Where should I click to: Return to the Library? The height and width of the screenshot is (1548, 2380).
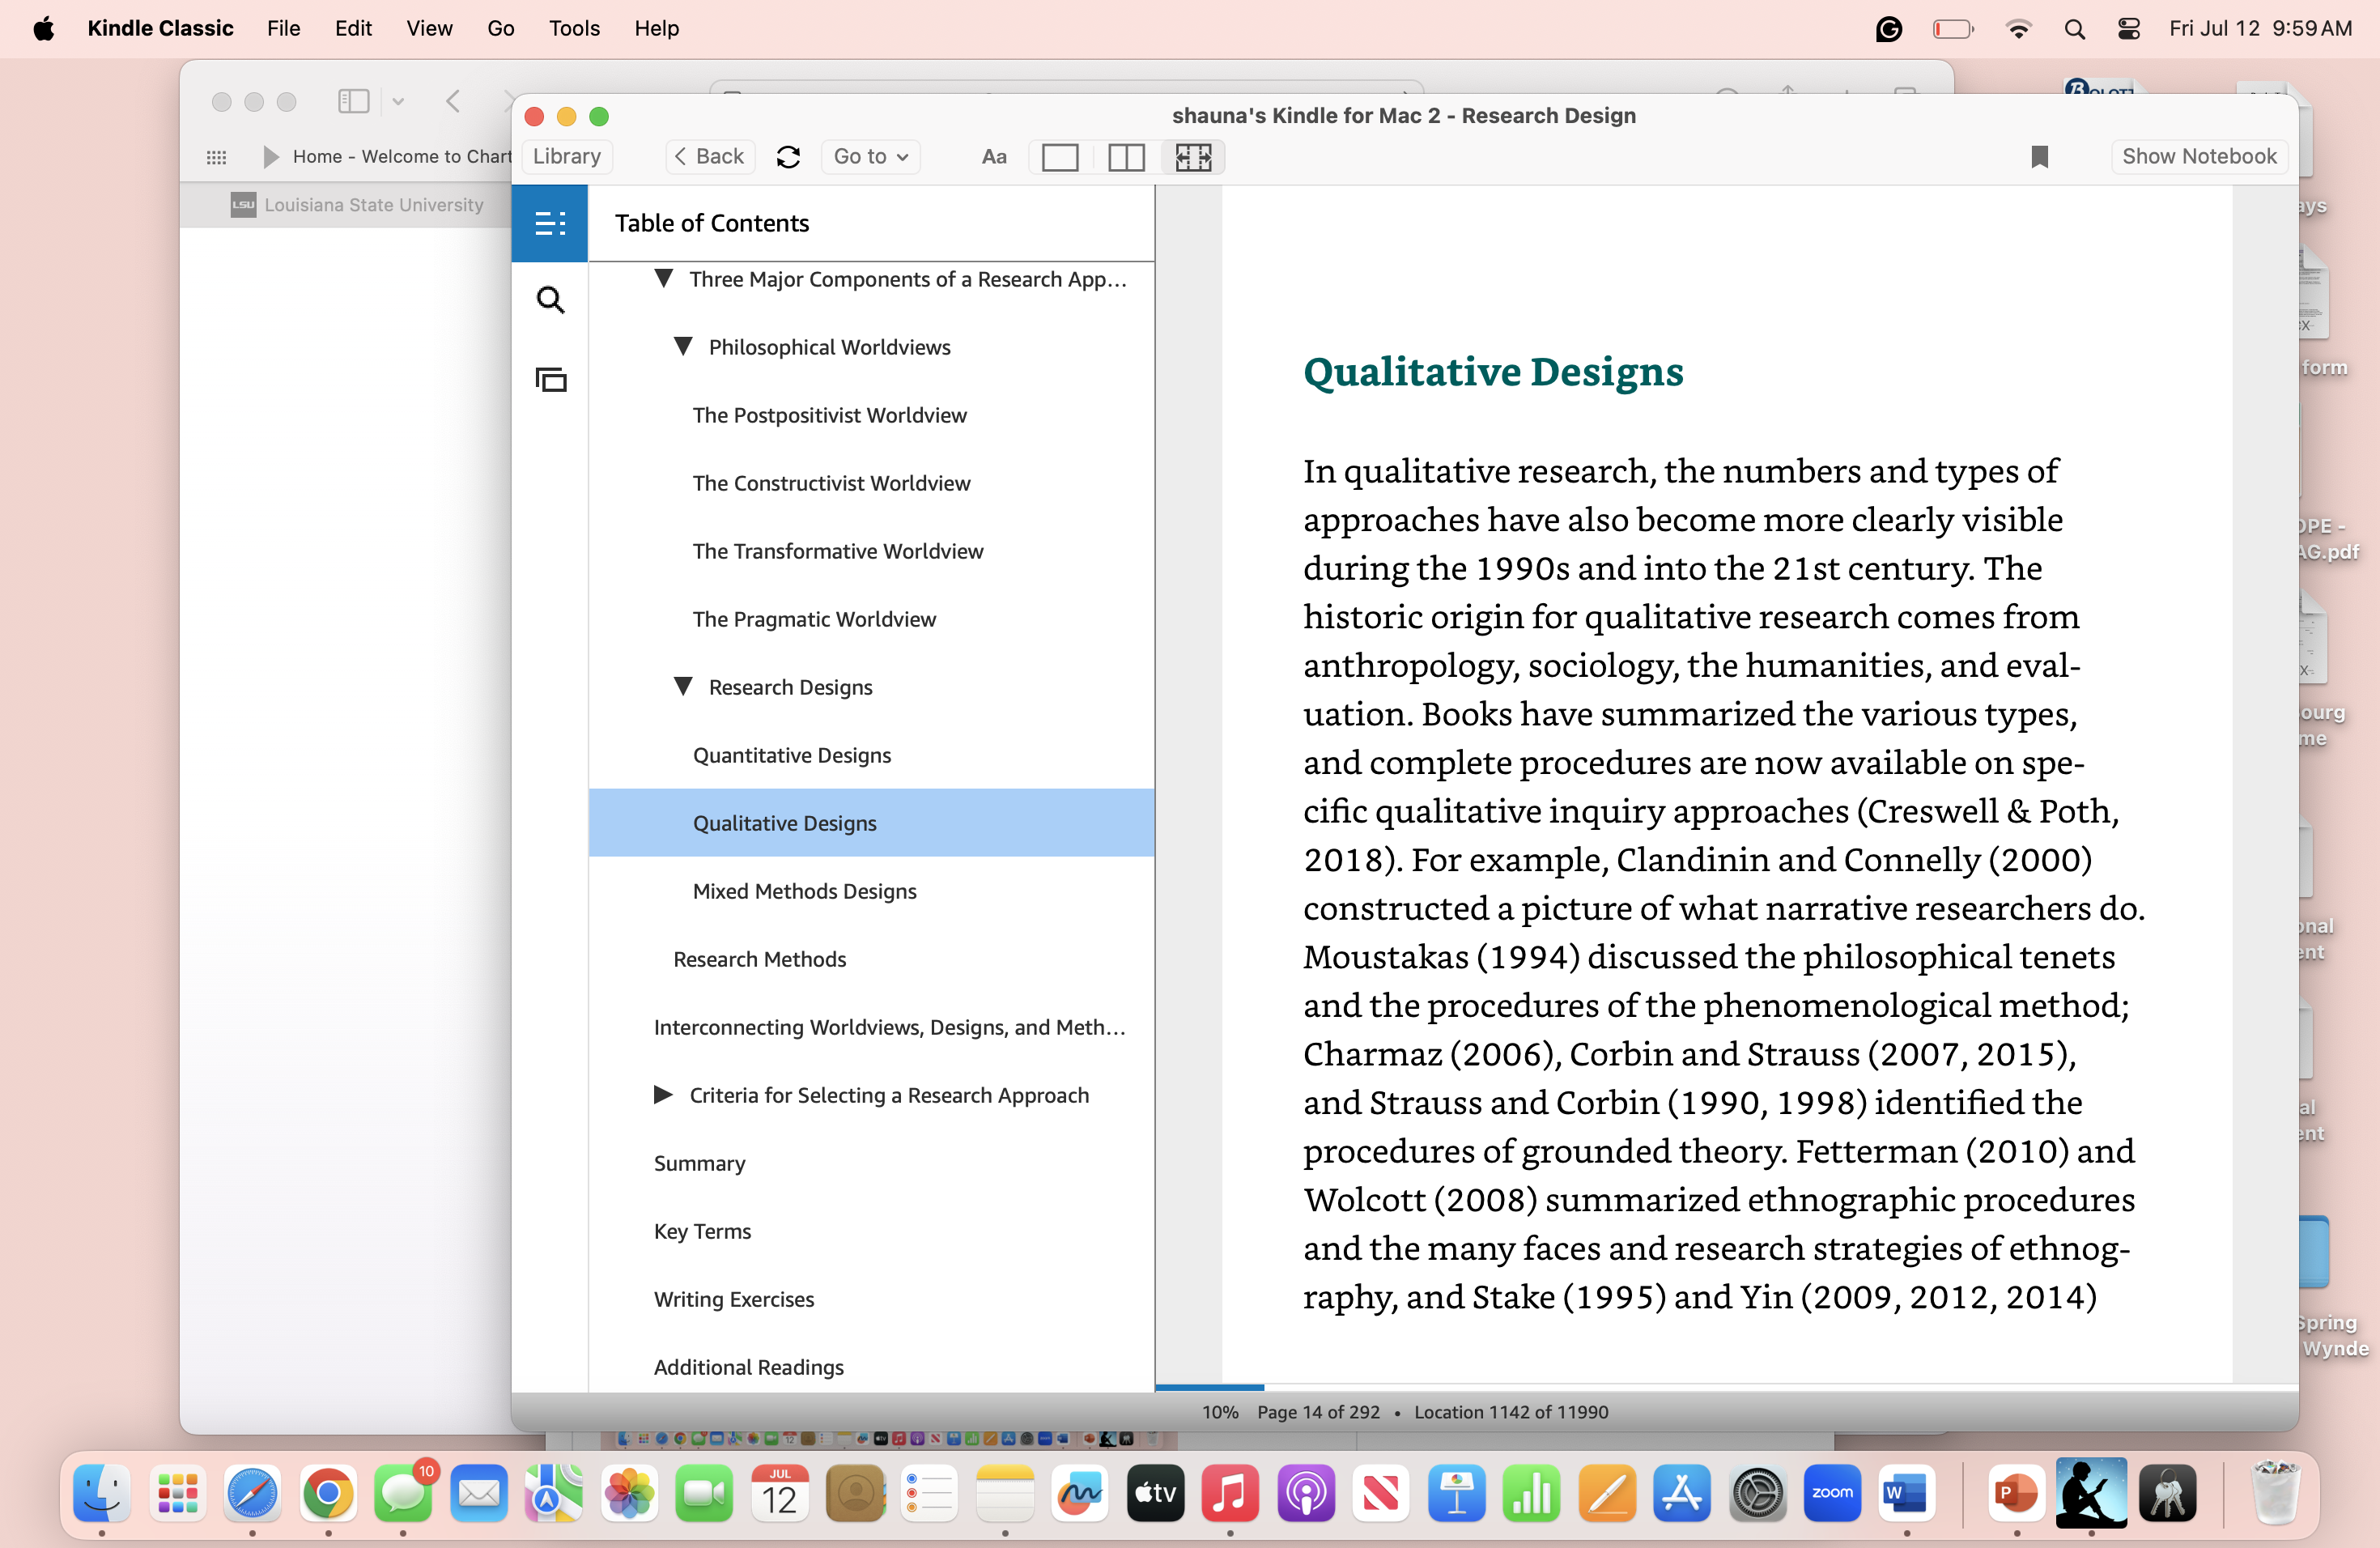566,157
